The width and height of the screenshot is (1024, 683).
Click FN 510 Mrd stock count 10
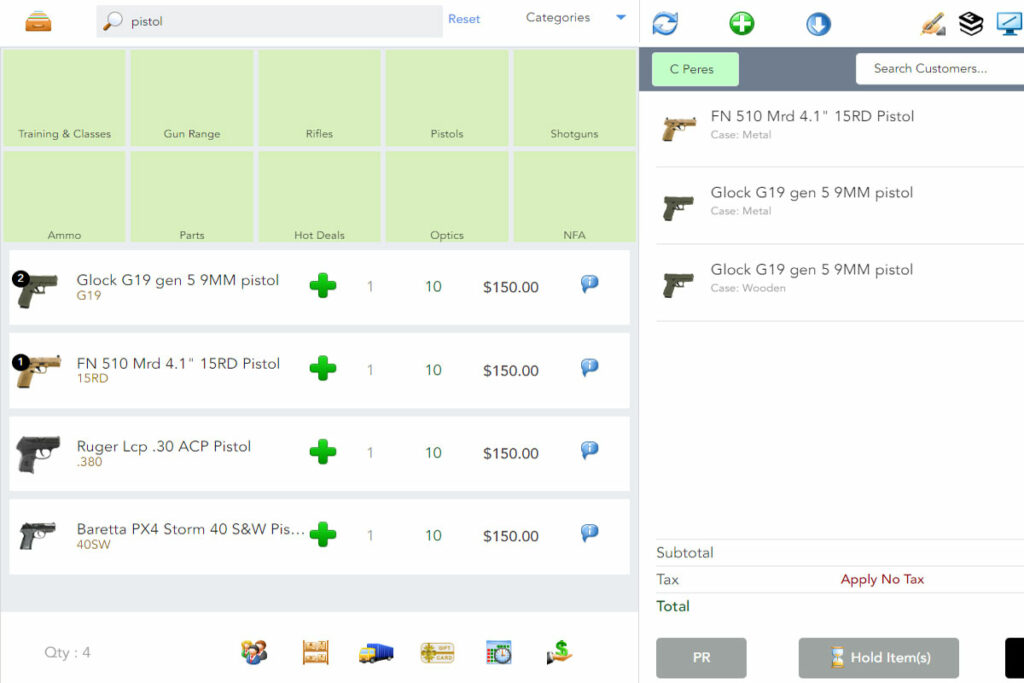point(433,370)
